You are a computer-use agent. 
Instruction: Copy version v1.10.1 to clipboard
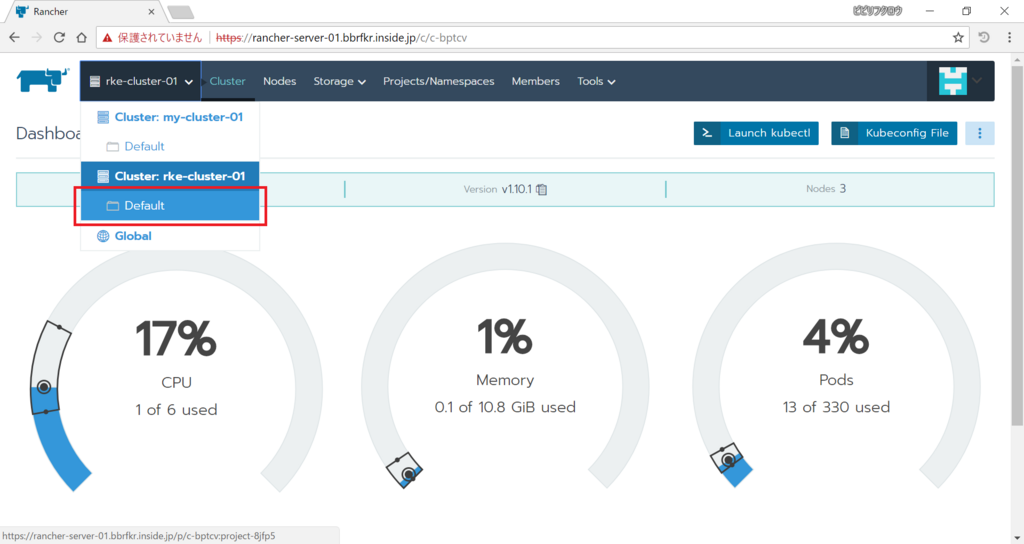tap(541, 189)
